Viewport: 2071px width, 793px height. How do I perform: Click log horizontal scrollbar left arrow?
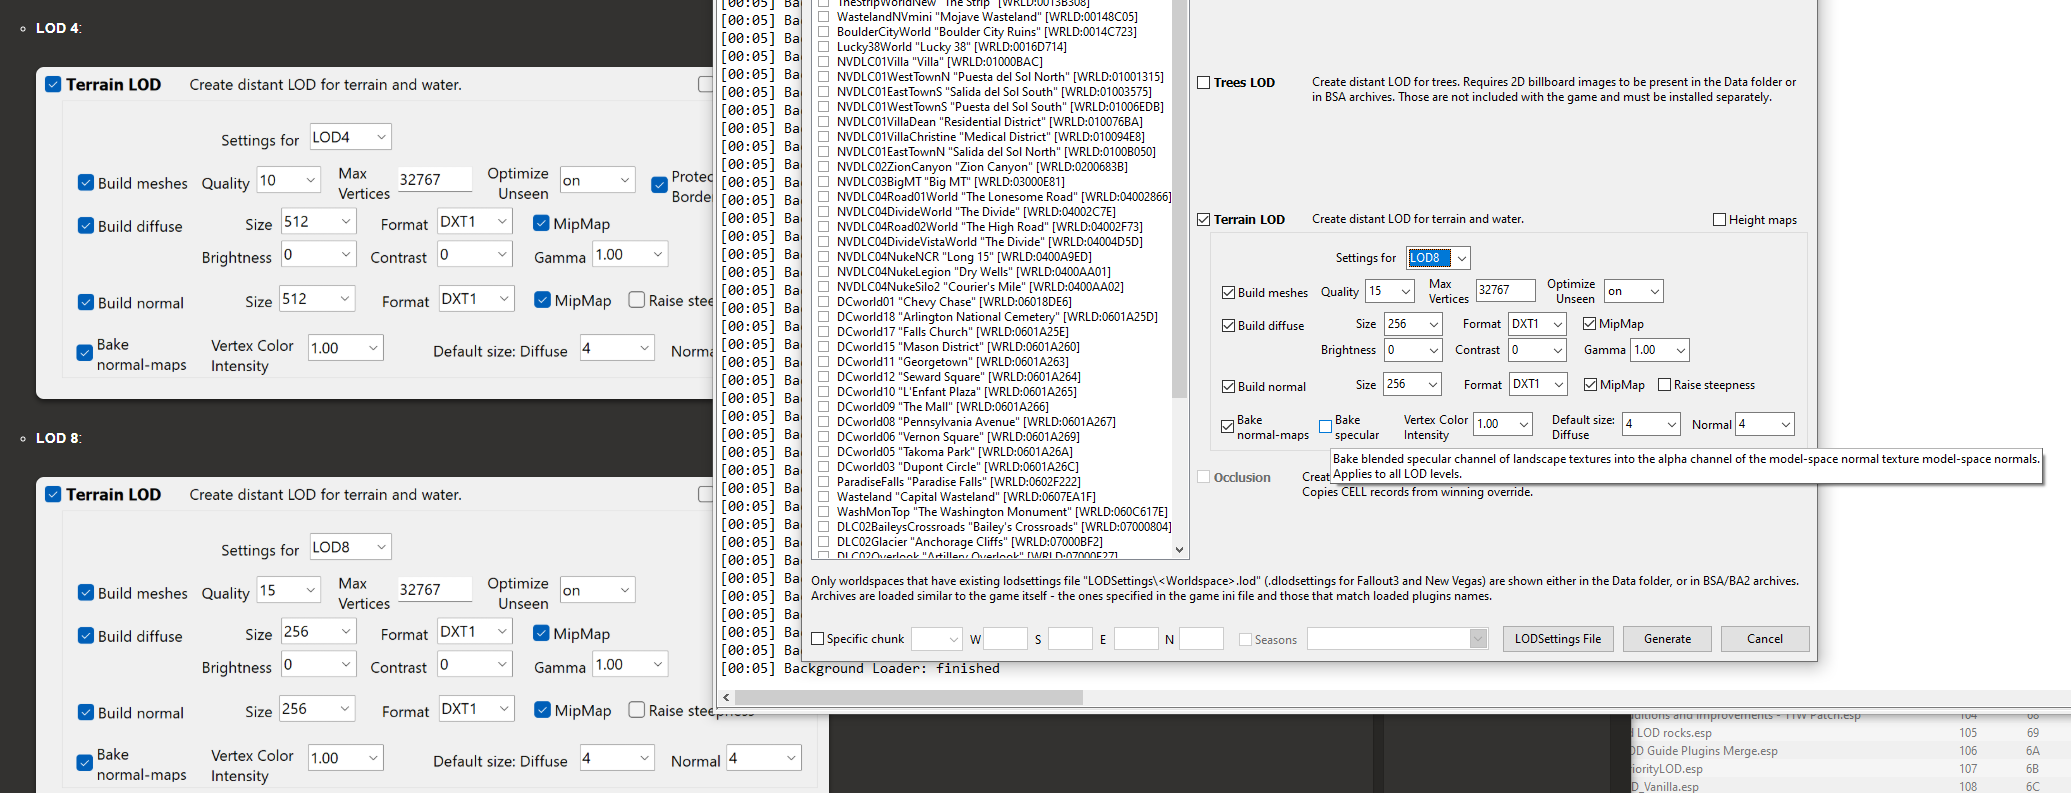point(726,697)
